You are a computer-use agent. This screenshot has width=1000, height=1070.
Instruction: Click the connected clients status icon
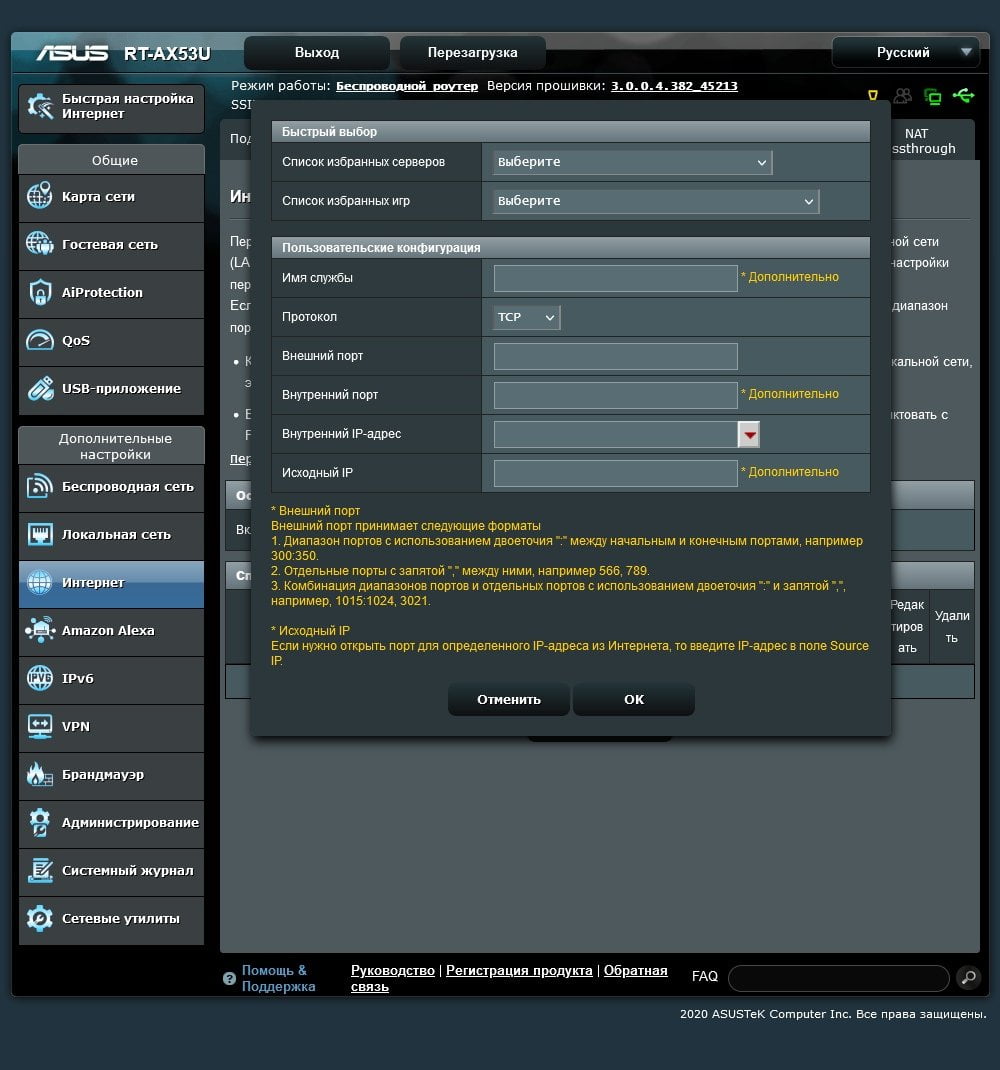pyautogui.click(x=902, y=96)
